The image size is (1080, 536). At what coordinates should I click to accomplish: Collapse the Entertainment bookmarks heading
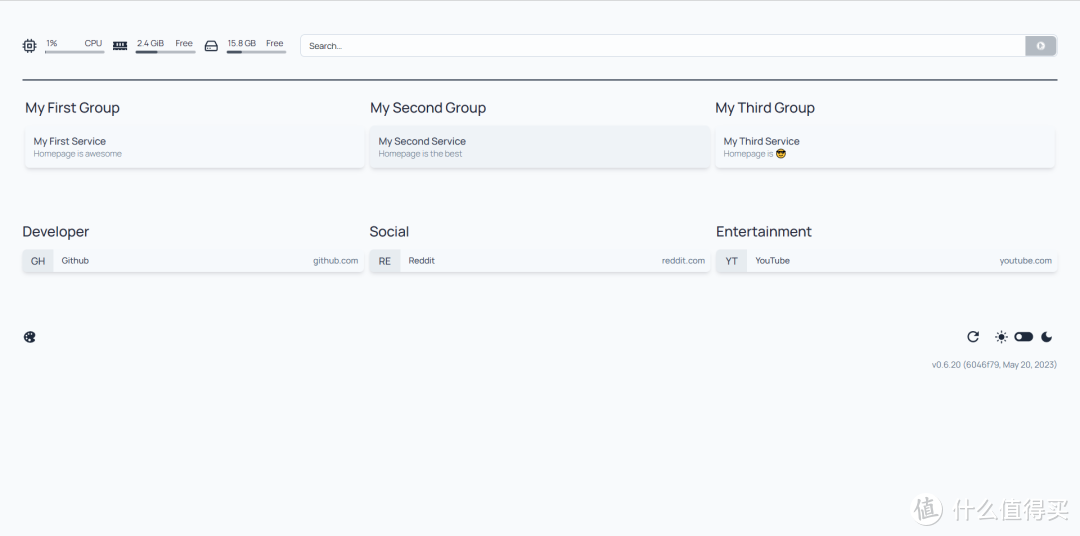coord(764,232)
